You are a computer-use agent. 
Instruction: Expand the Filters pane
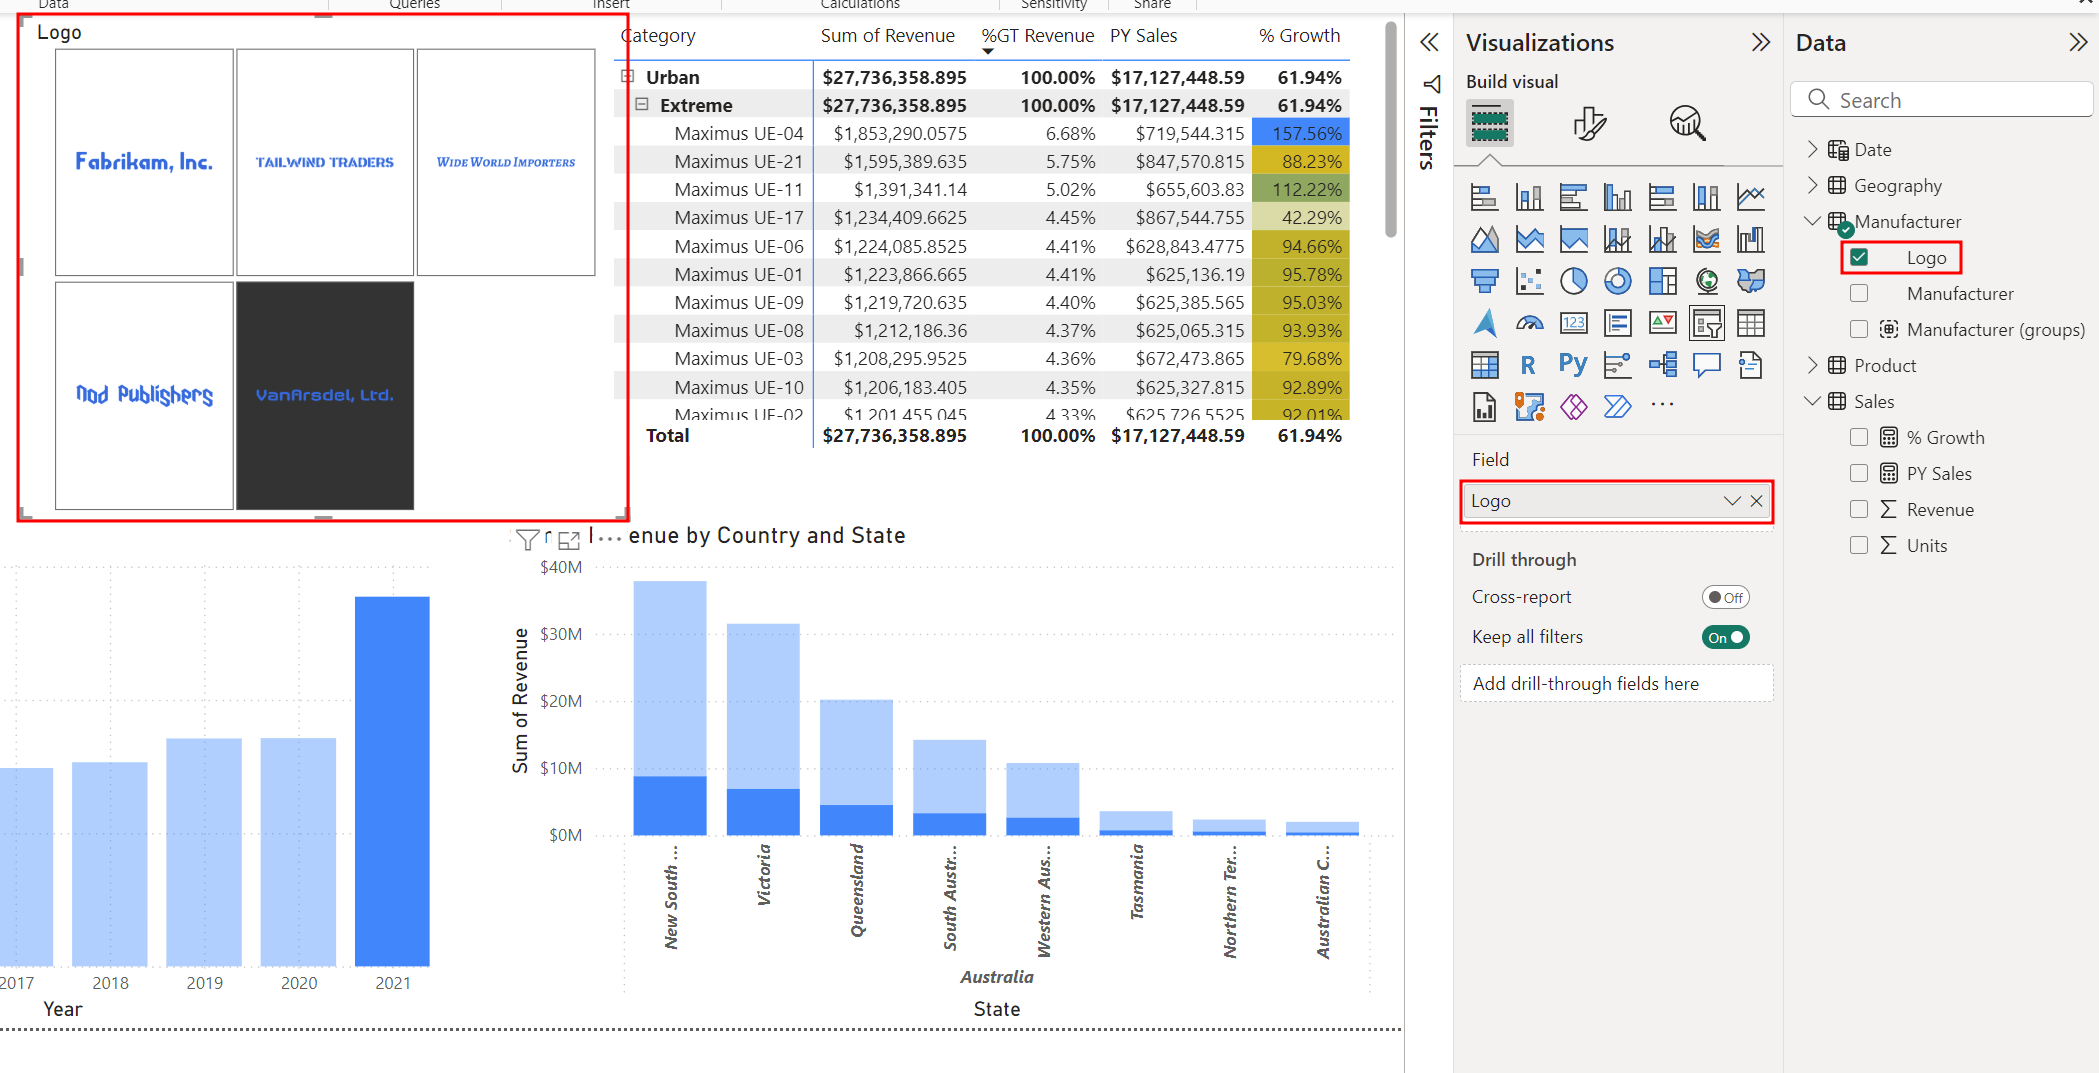point(1430,43)
